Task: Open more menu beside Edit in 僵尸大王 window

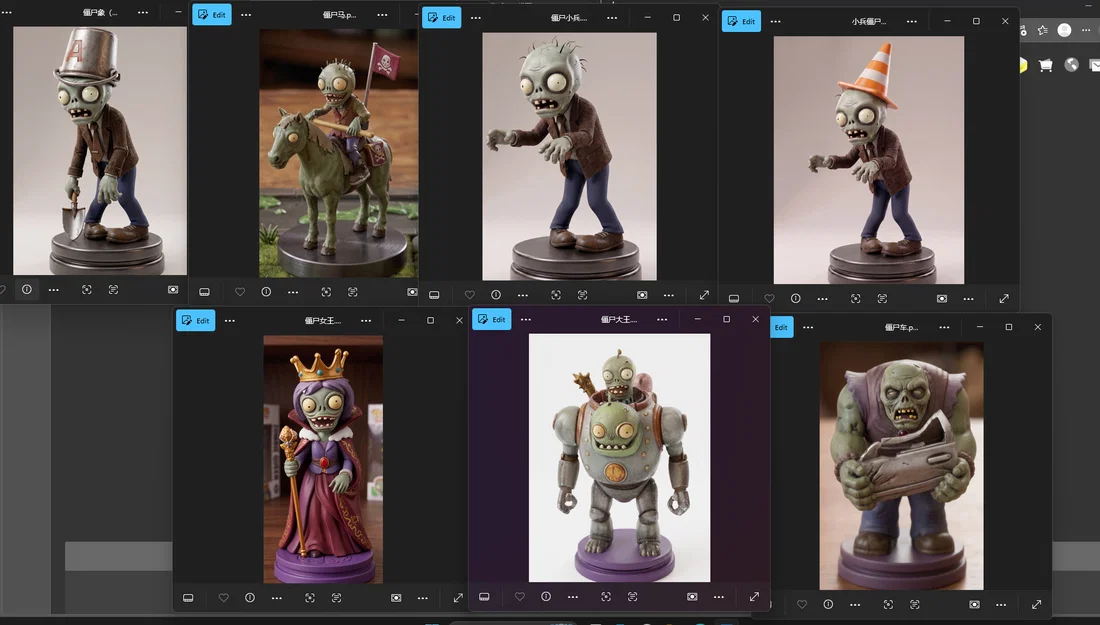Action: pos(525,319)
